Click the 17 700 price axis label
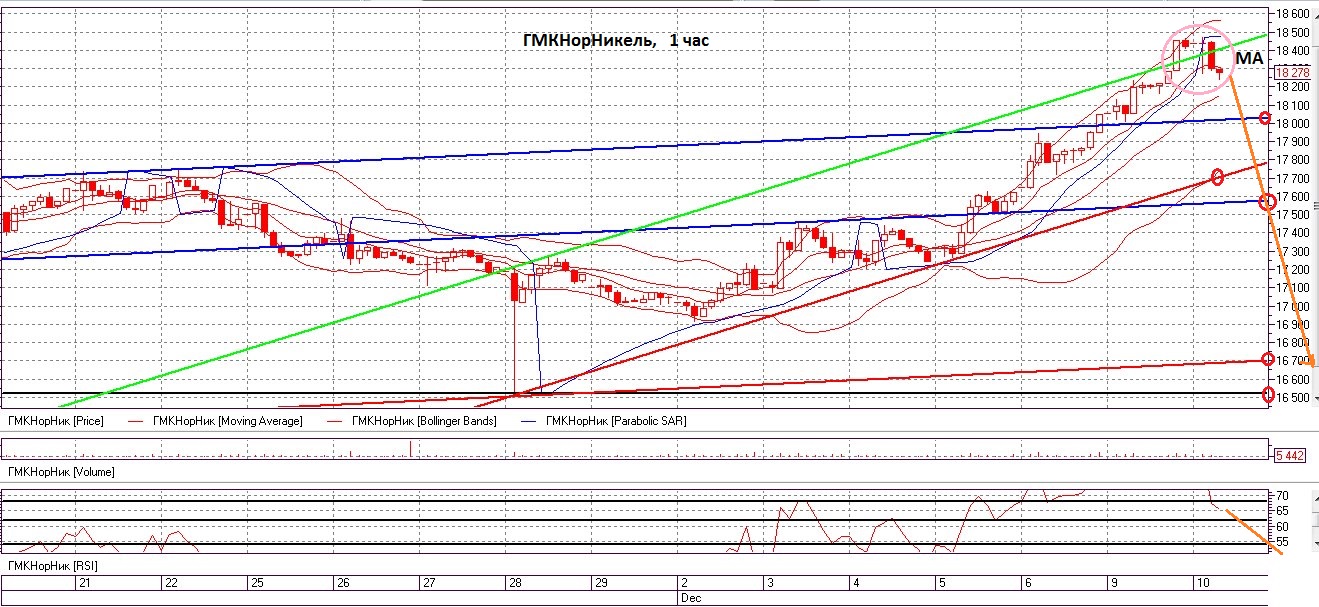Screen dimensions: 1319x607 (x=1292, y=178)
